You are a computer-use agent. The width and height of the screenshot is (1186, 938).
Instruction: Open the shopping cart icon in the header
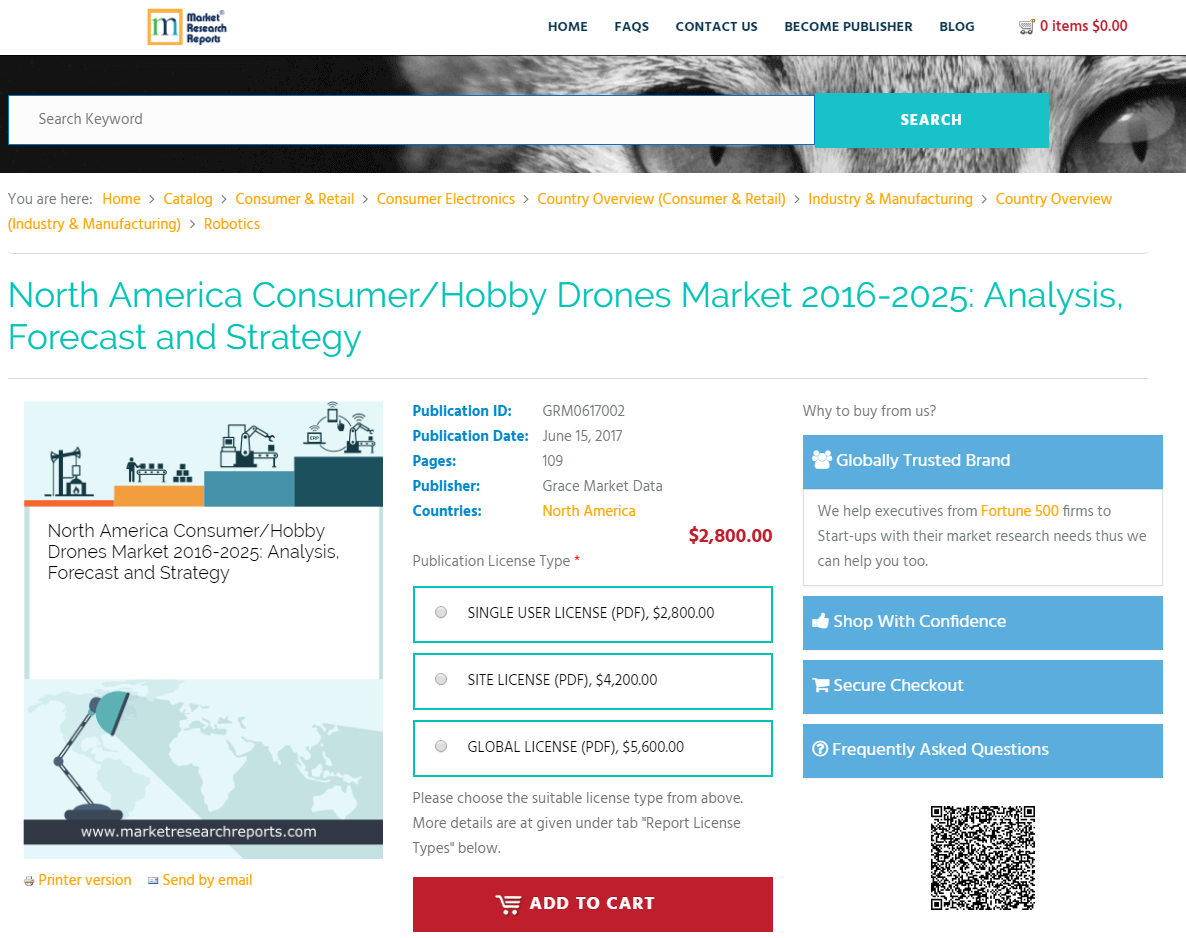(x=1026, y=26)
